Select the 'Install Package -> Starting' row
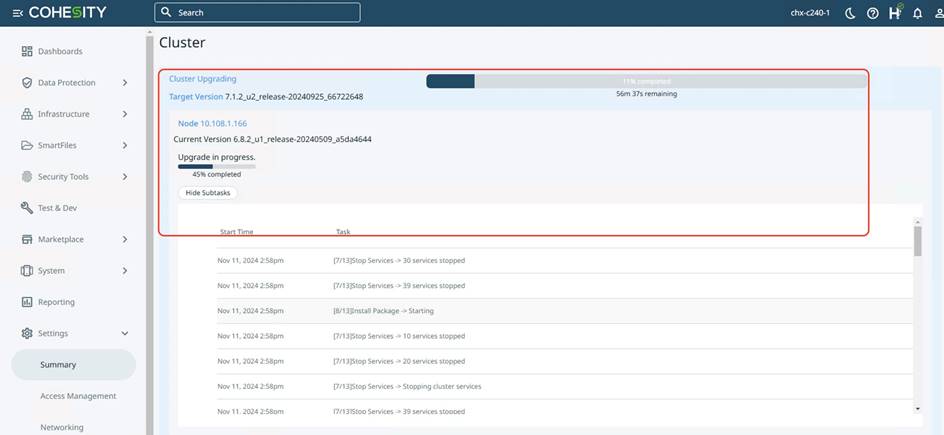 click(x=565, y=311)
